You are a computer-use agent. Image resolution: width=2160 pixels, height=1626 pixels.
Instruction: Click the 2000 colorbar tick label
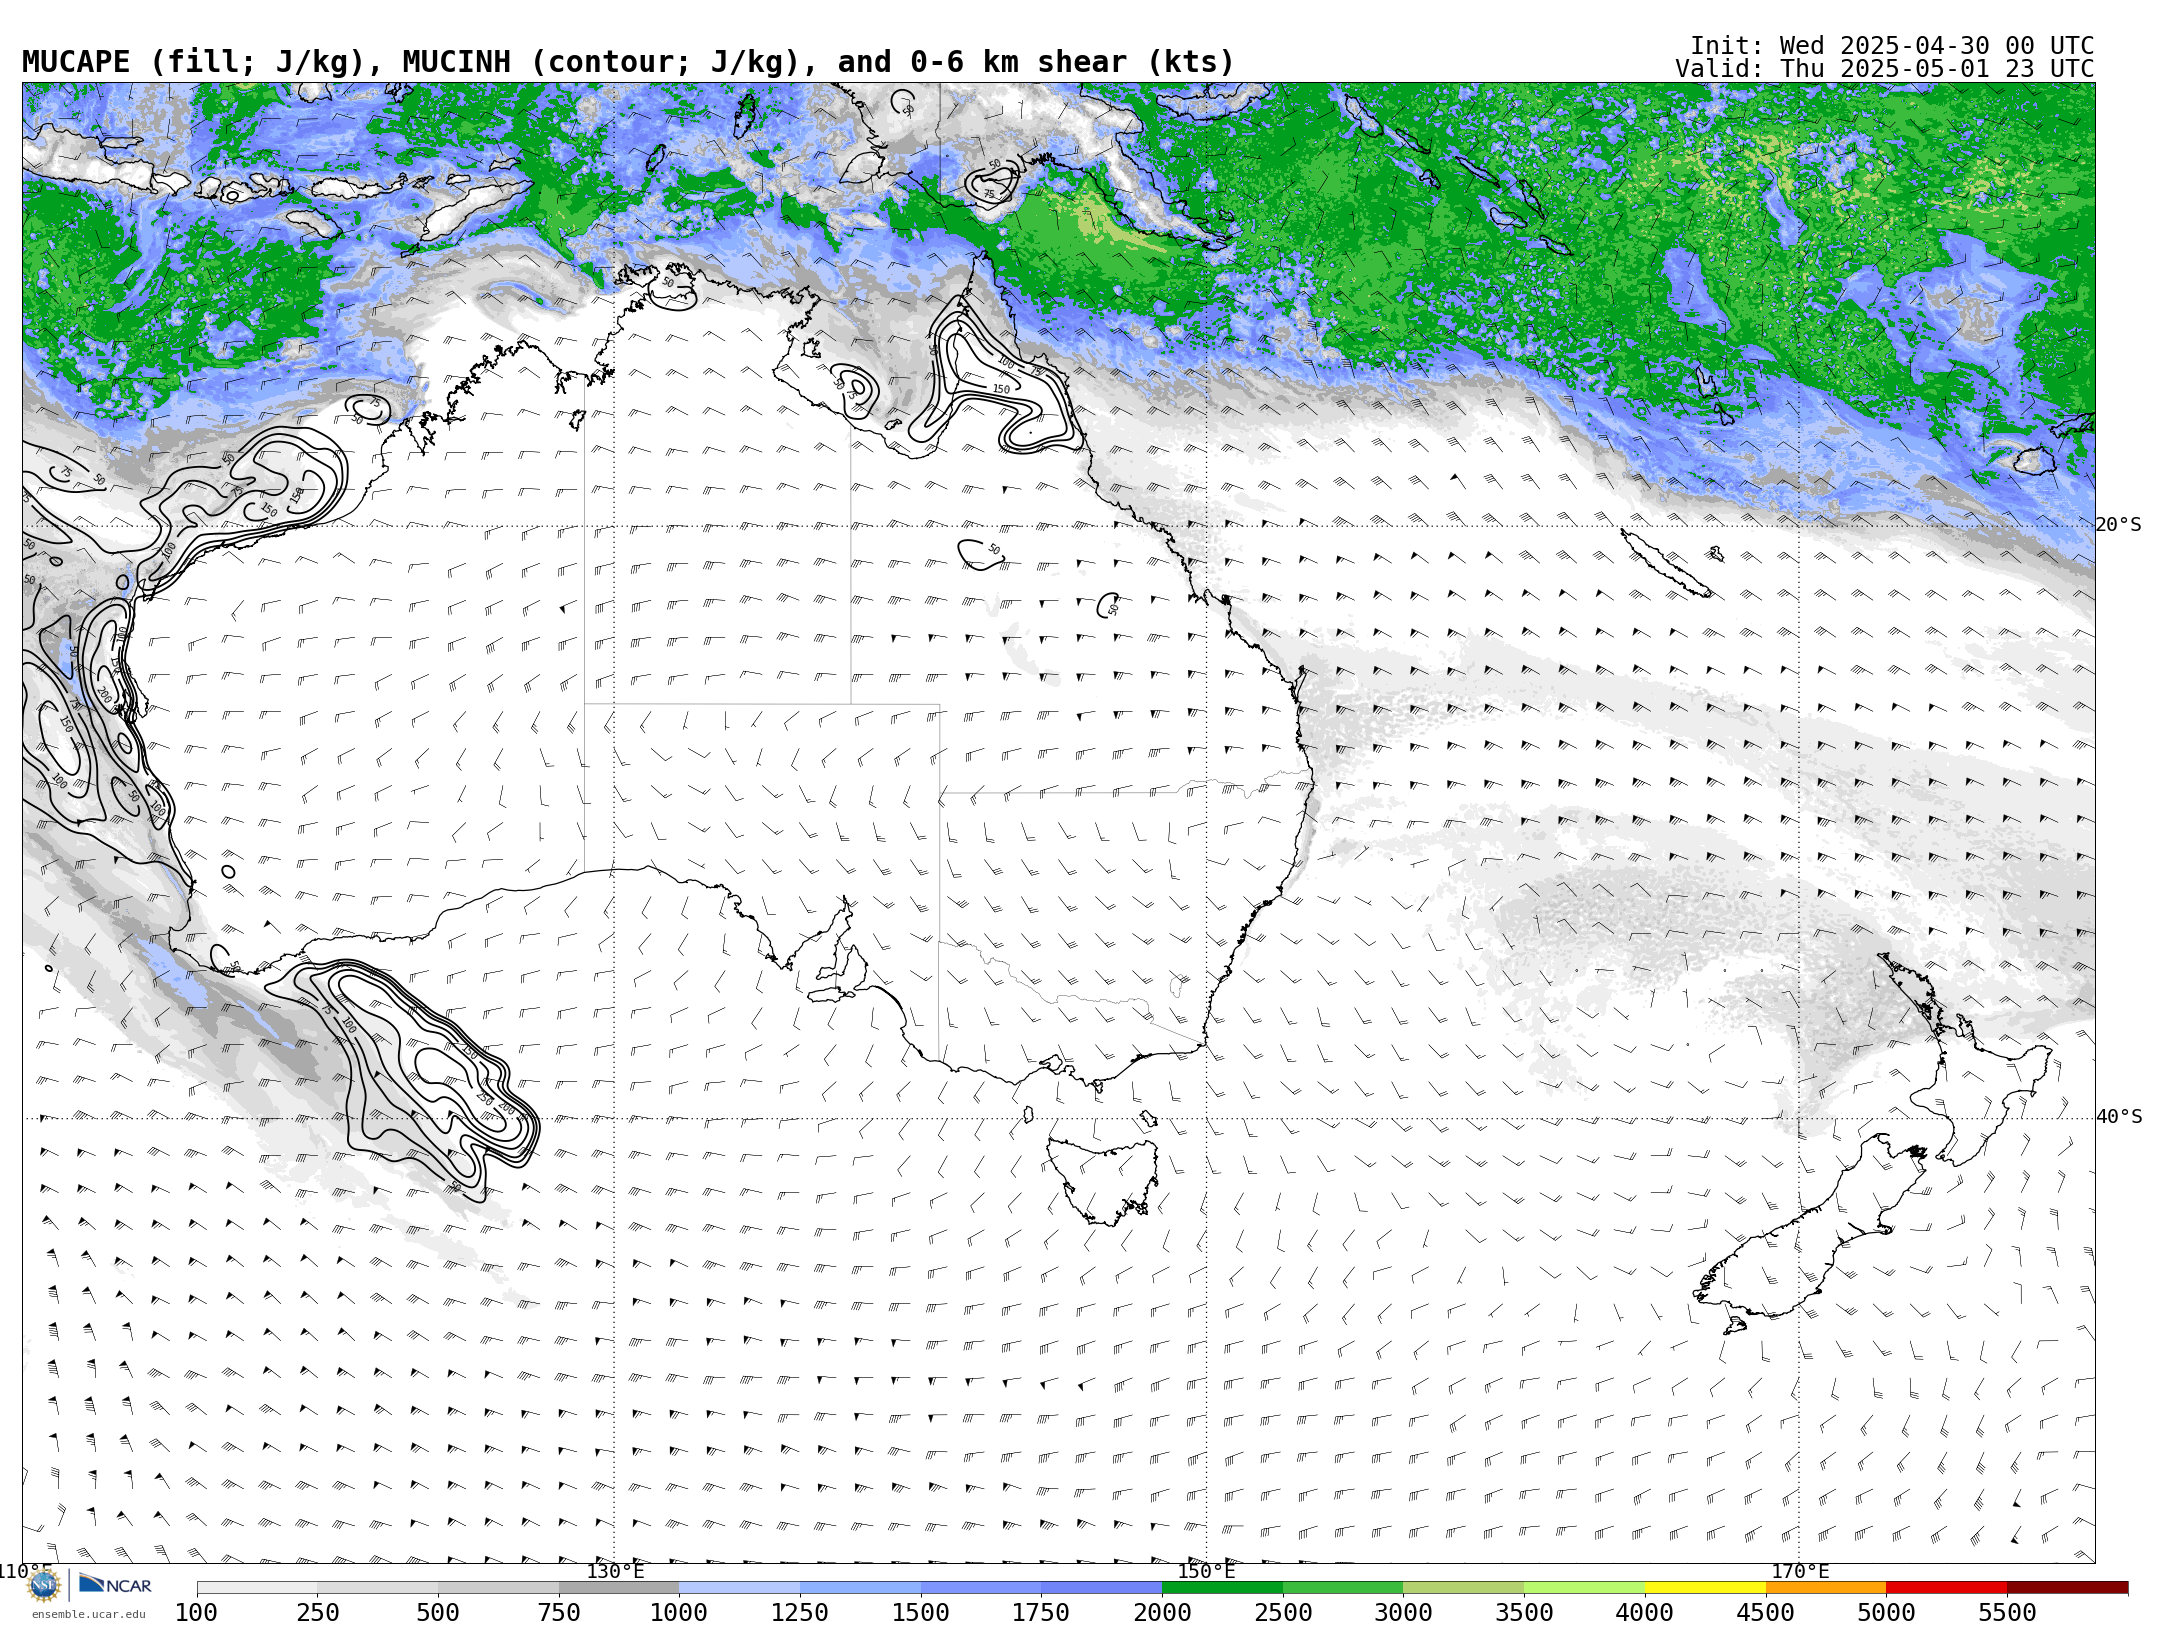coord(1162,1612)
